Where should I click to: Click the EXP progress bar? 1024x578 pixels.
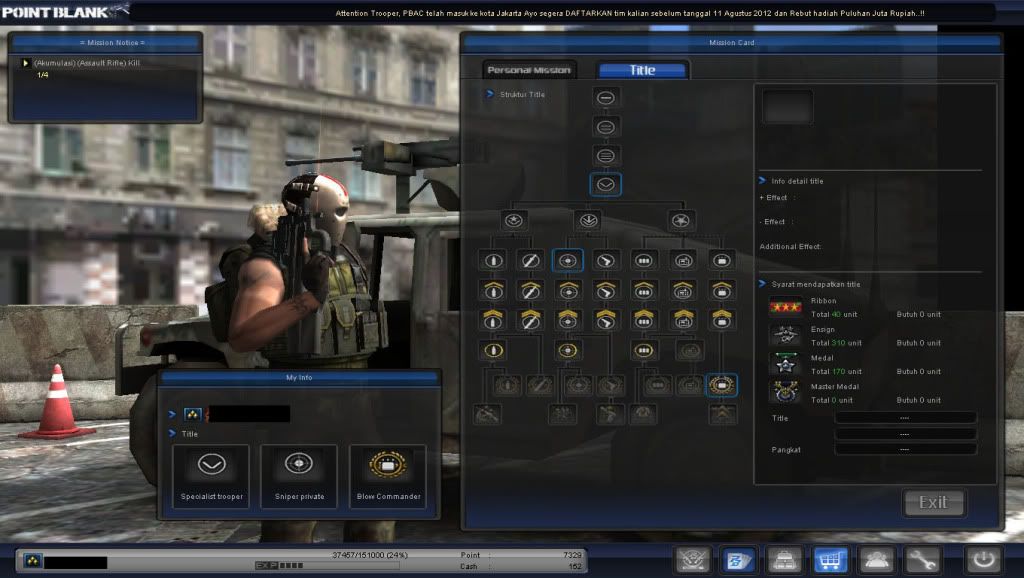327,566
